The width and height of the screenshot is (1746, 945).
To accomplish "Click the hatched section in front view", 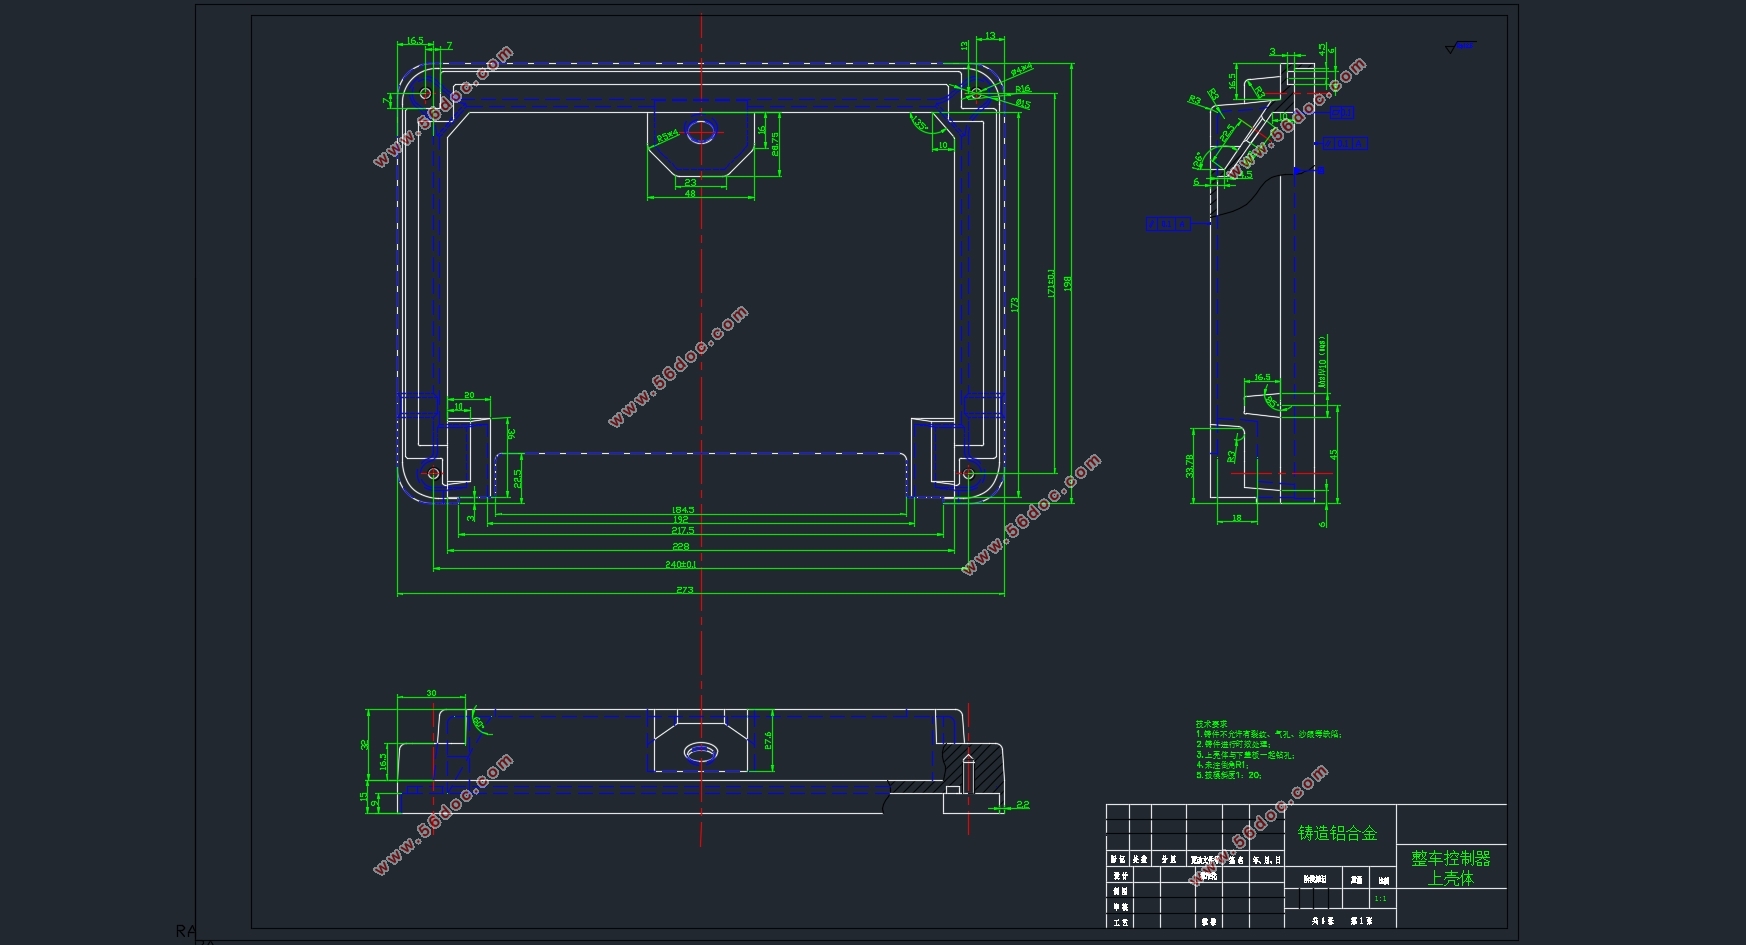I will [985, 768].
